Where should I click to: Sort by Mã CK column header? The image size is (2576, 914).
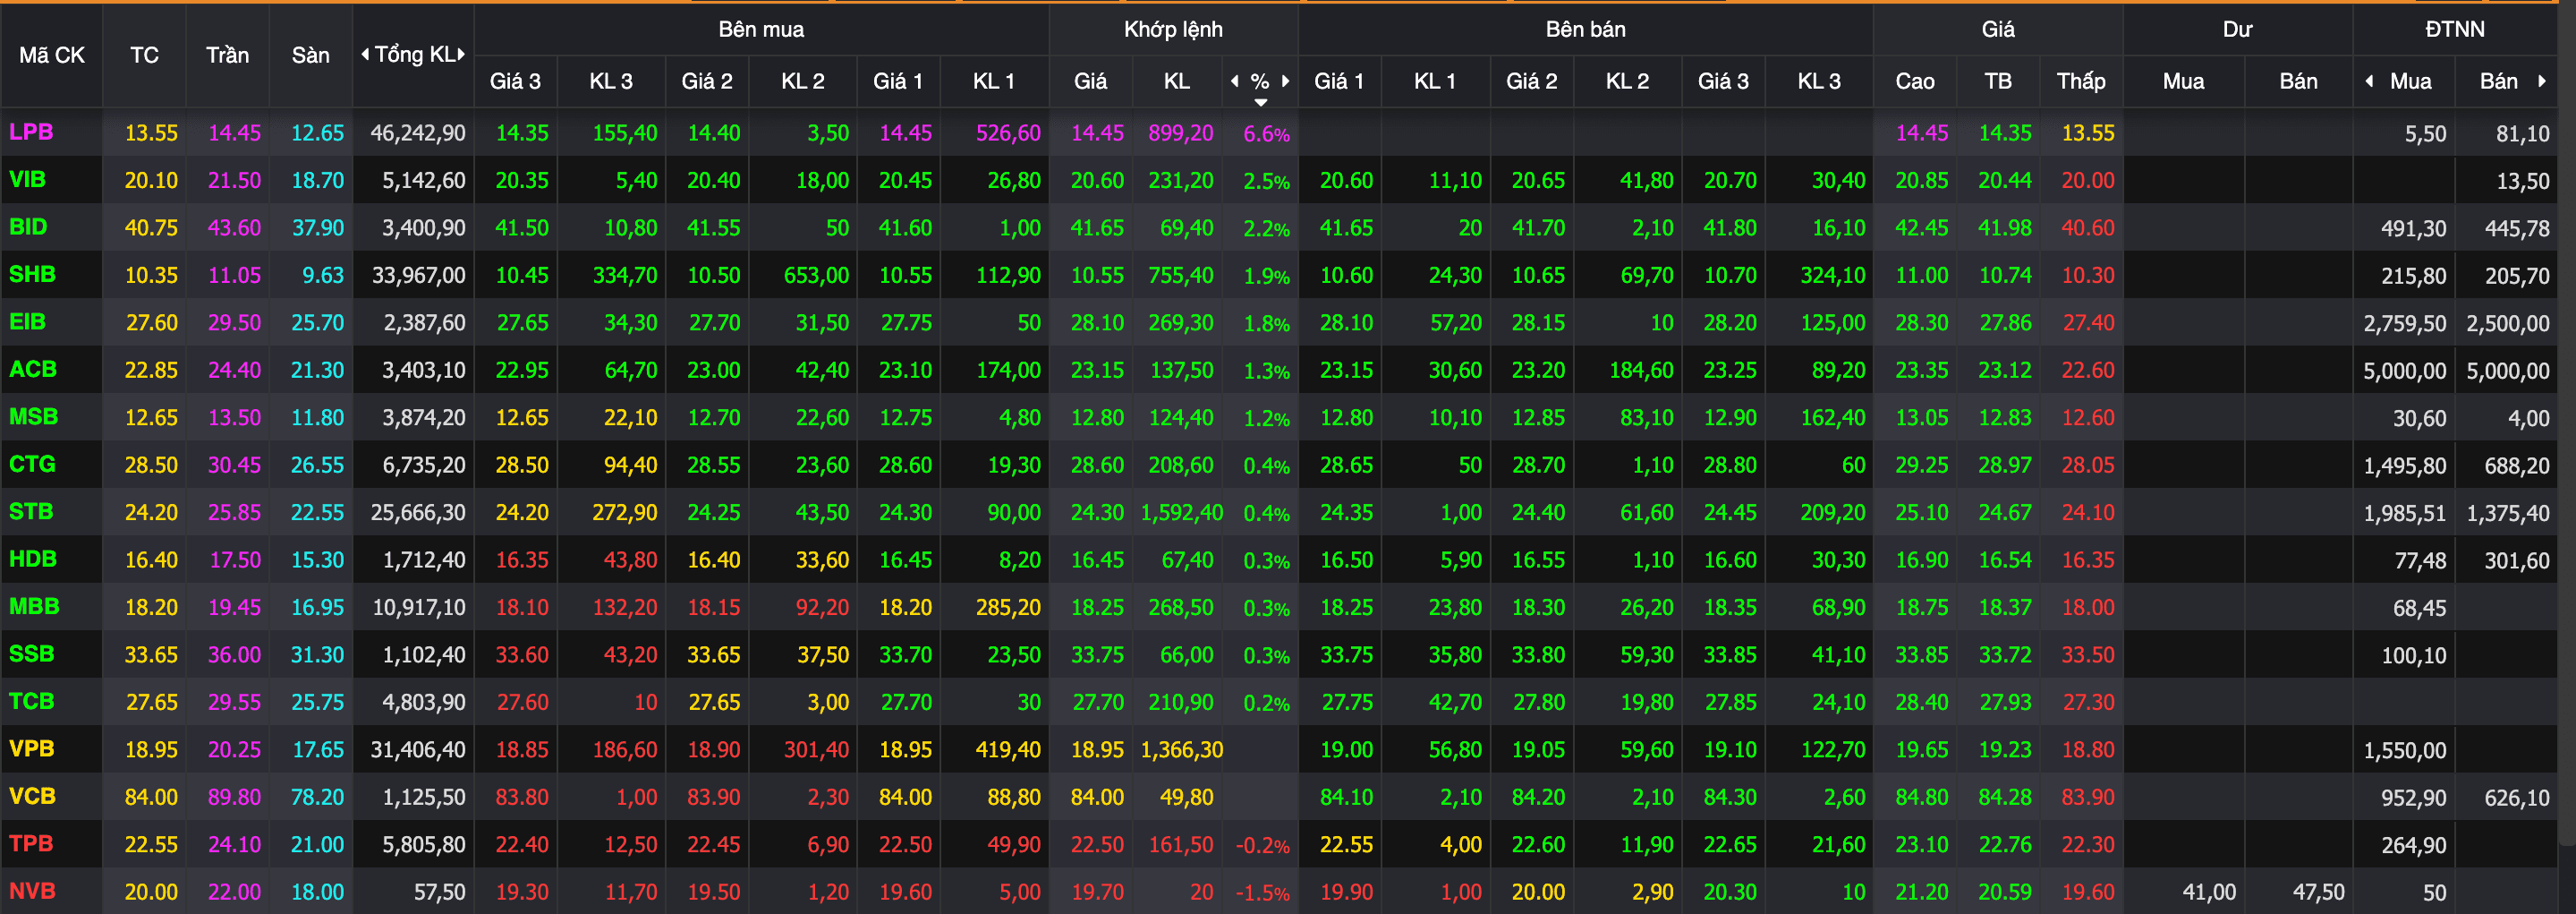[x=52, y=55]
